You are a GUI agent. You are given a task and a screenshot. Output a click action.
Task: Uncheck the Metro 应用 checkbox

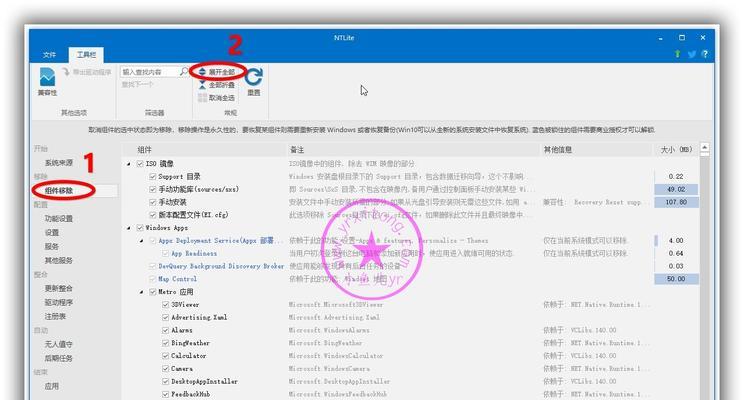pos(153,292)
